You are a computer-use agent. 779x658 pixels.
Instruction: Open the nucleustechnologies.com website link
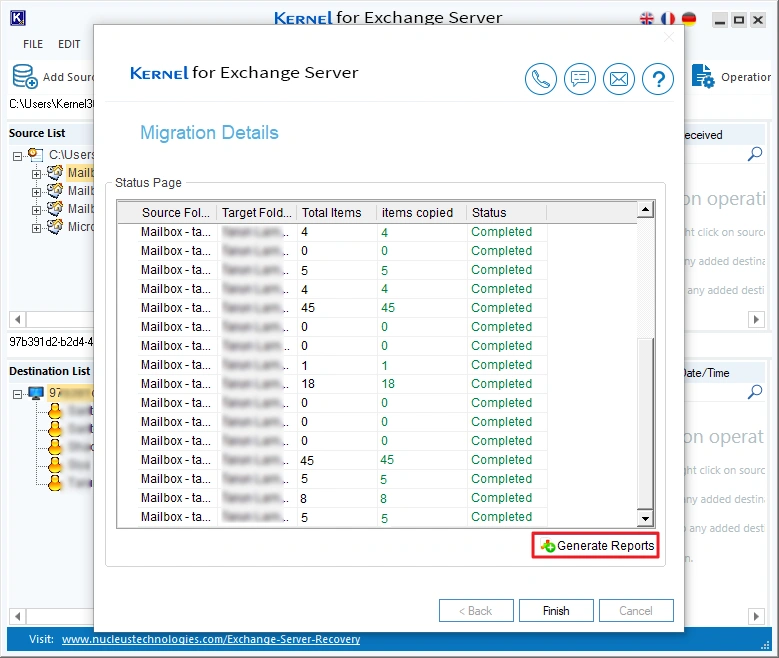pos(210,639)
